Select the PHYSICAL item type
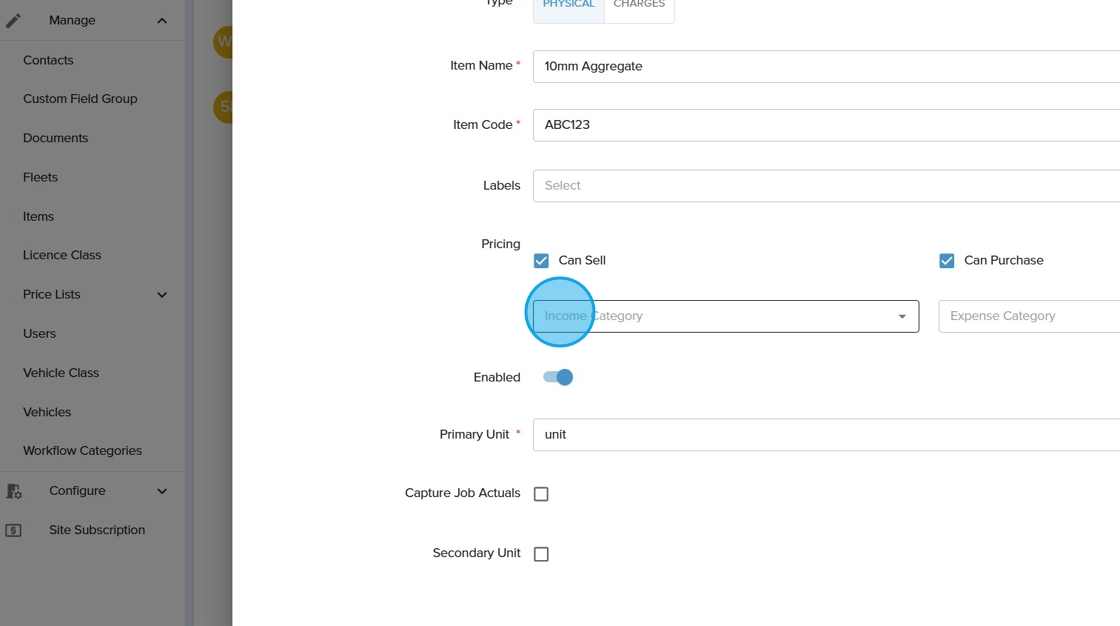 (569, 6)
